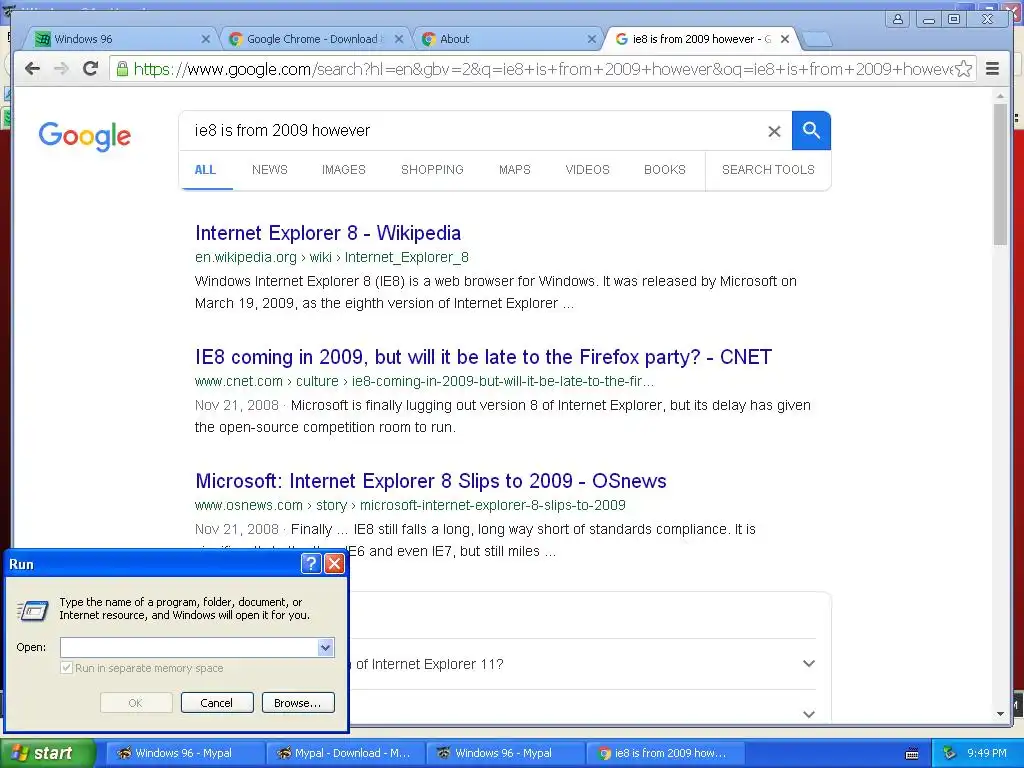Open SEARCH TOOLS options
The width and height of the screenshot is (1024, 768).
coord(768,170)
